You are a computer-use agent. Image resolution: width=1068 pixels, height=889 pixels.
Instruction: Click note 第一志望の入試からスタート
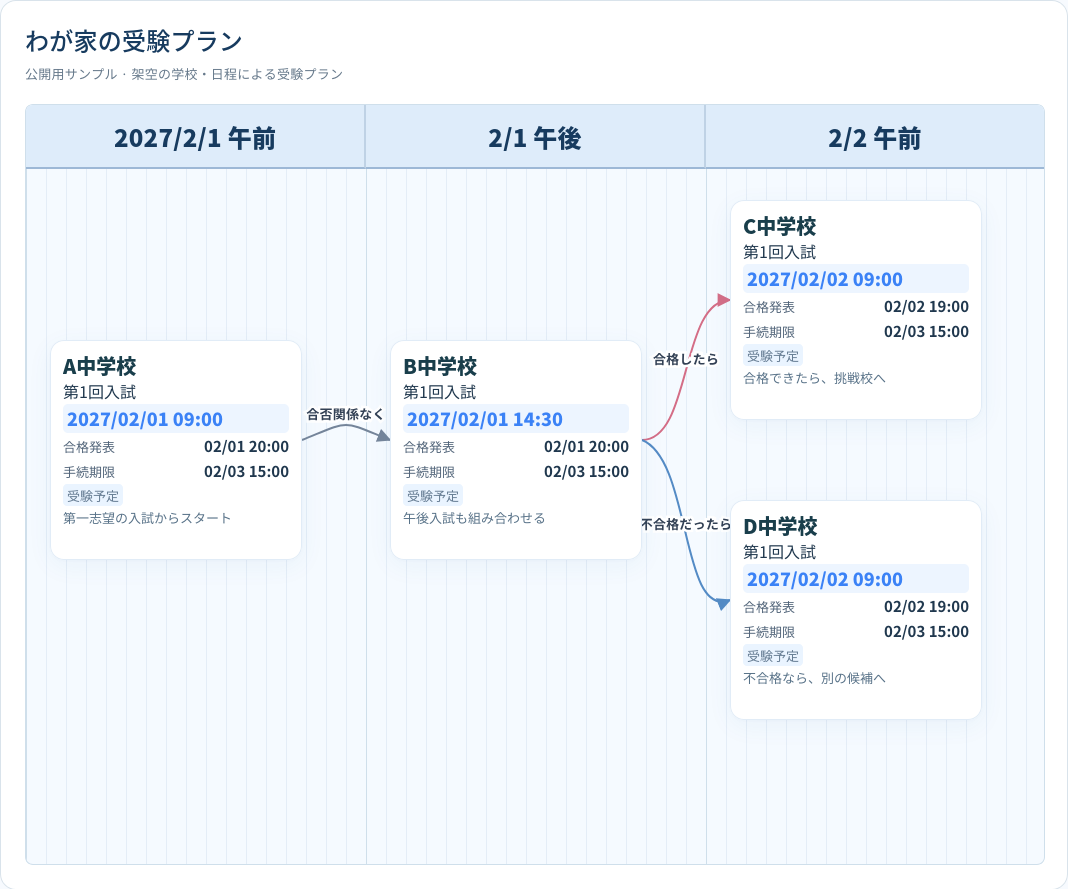pyautogui.click(x=147, y=518)
